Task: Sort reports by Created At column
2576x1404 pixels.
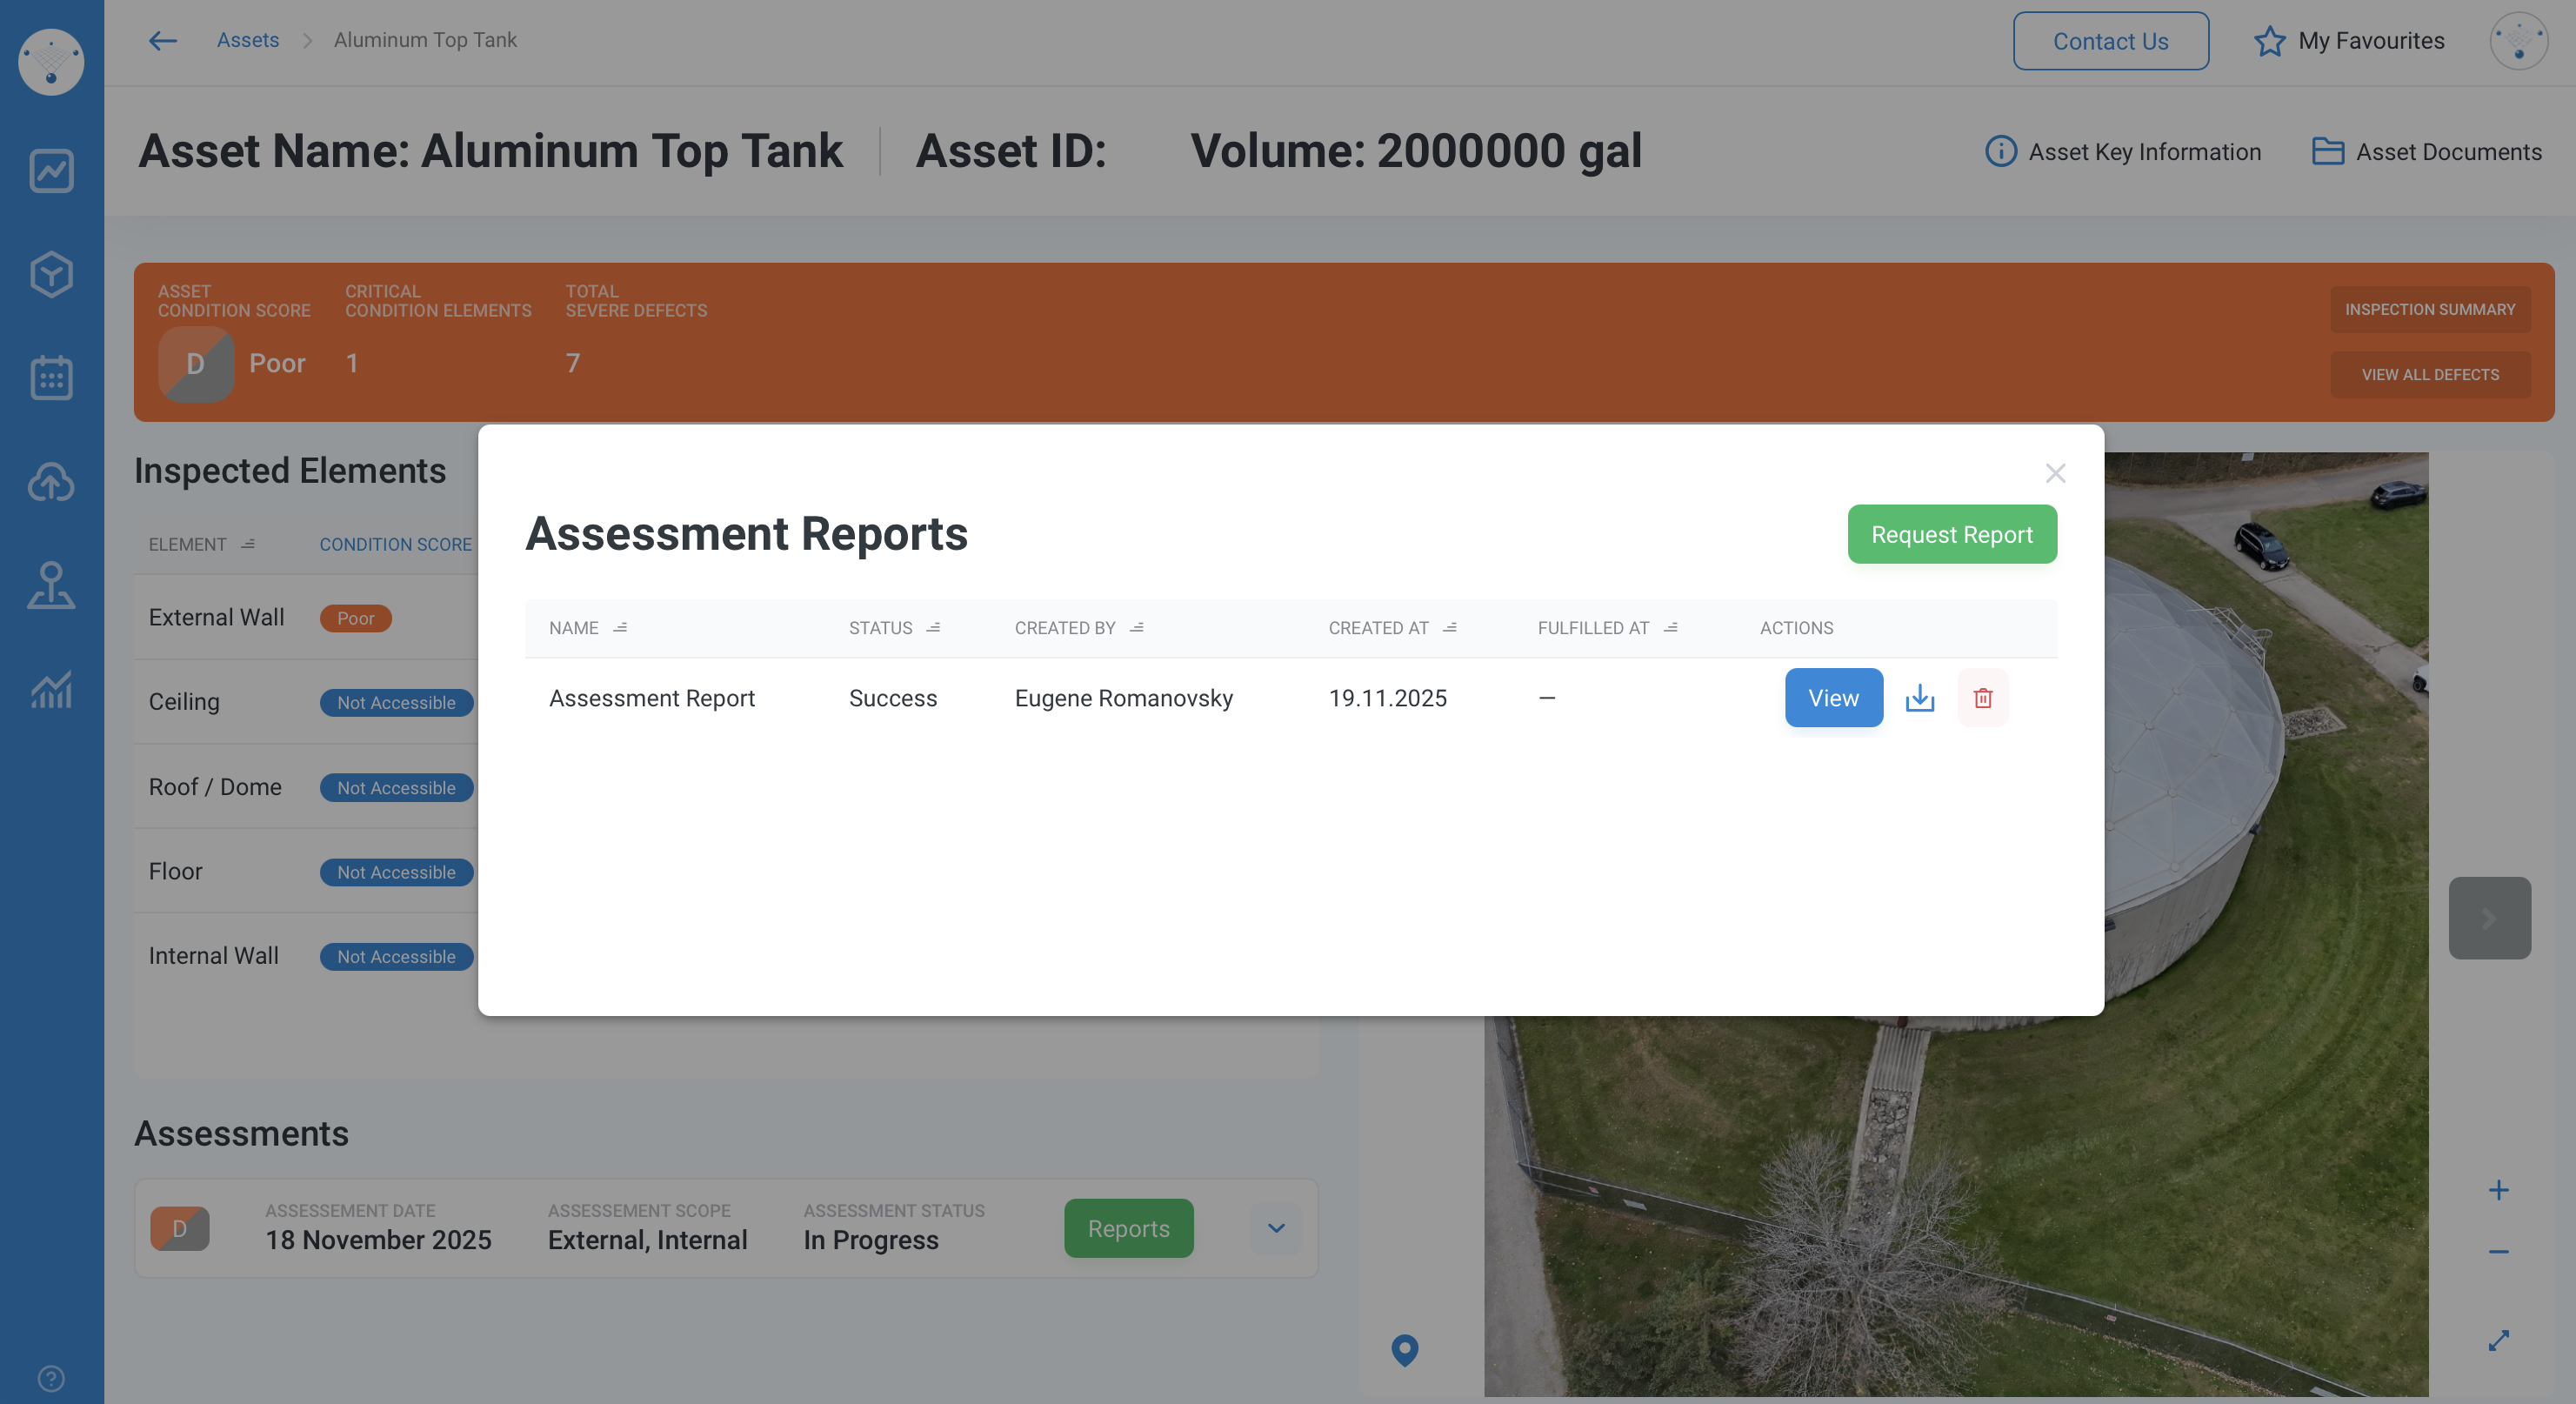Action: (1449, 628)
